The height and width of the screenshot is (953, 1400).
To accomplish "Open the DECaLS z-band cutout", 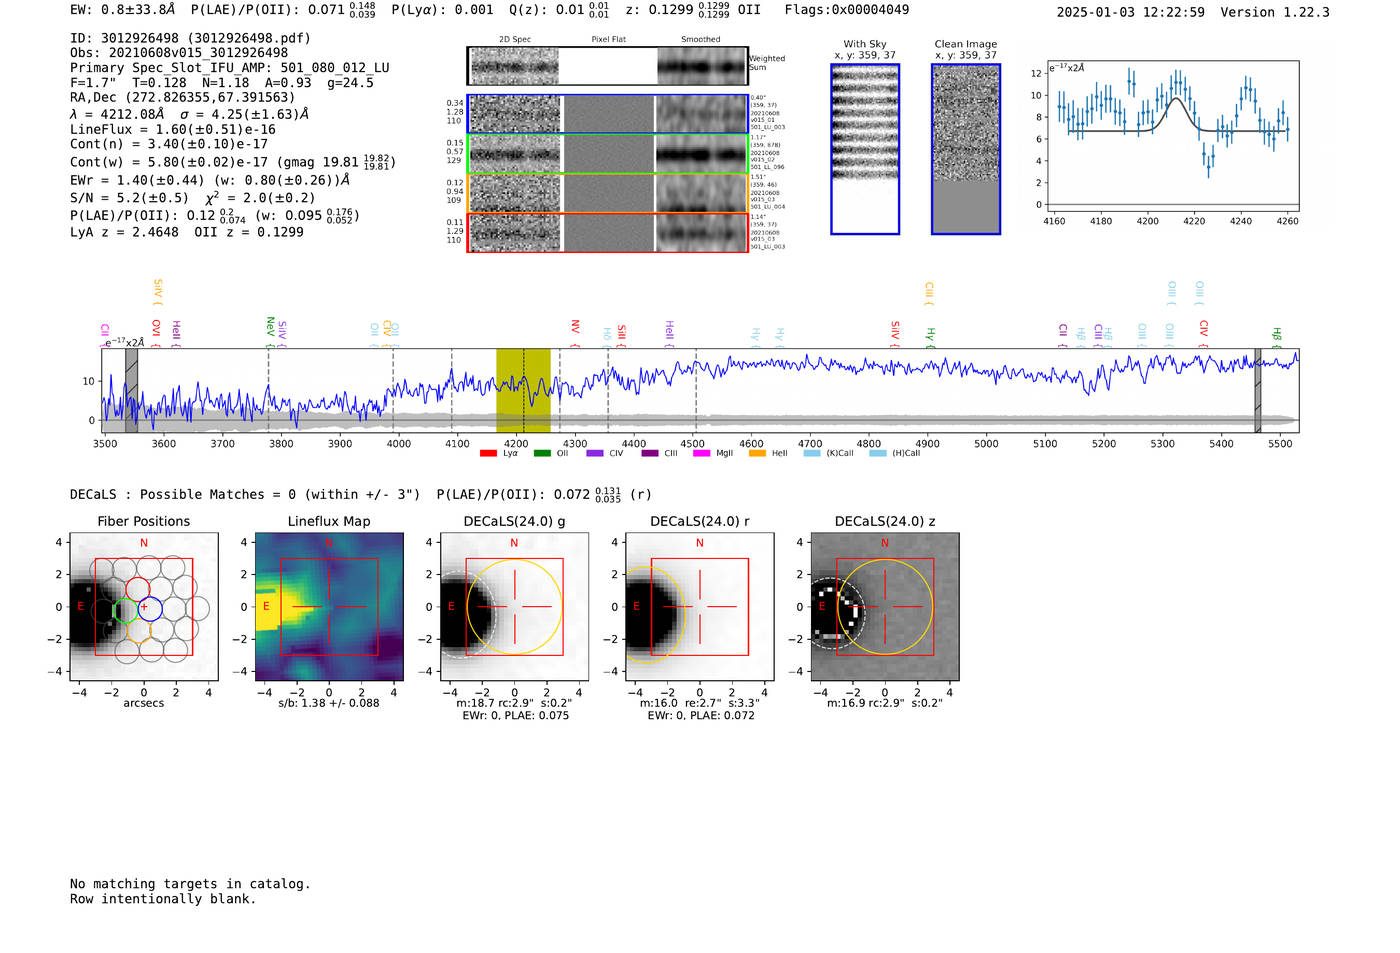I will click(884, 607).
